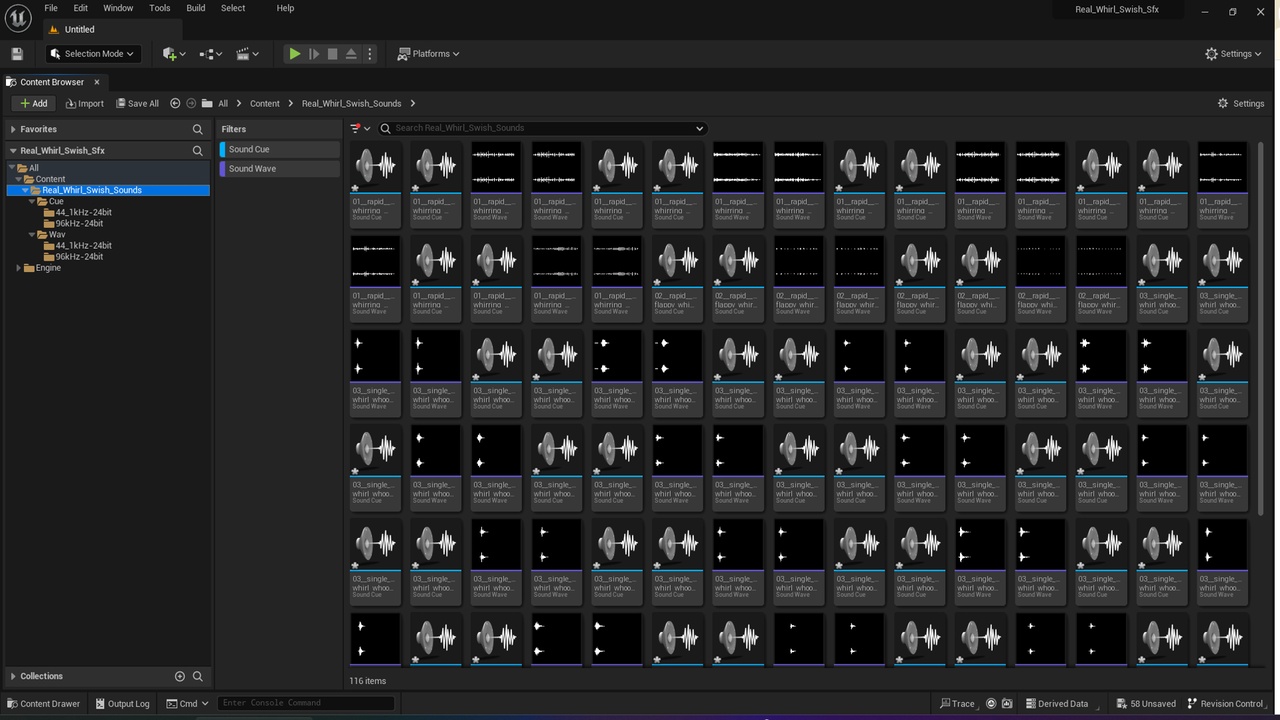1280x720 pixels.
Task: Expand the Favorites section
Action: coord(13,129)
